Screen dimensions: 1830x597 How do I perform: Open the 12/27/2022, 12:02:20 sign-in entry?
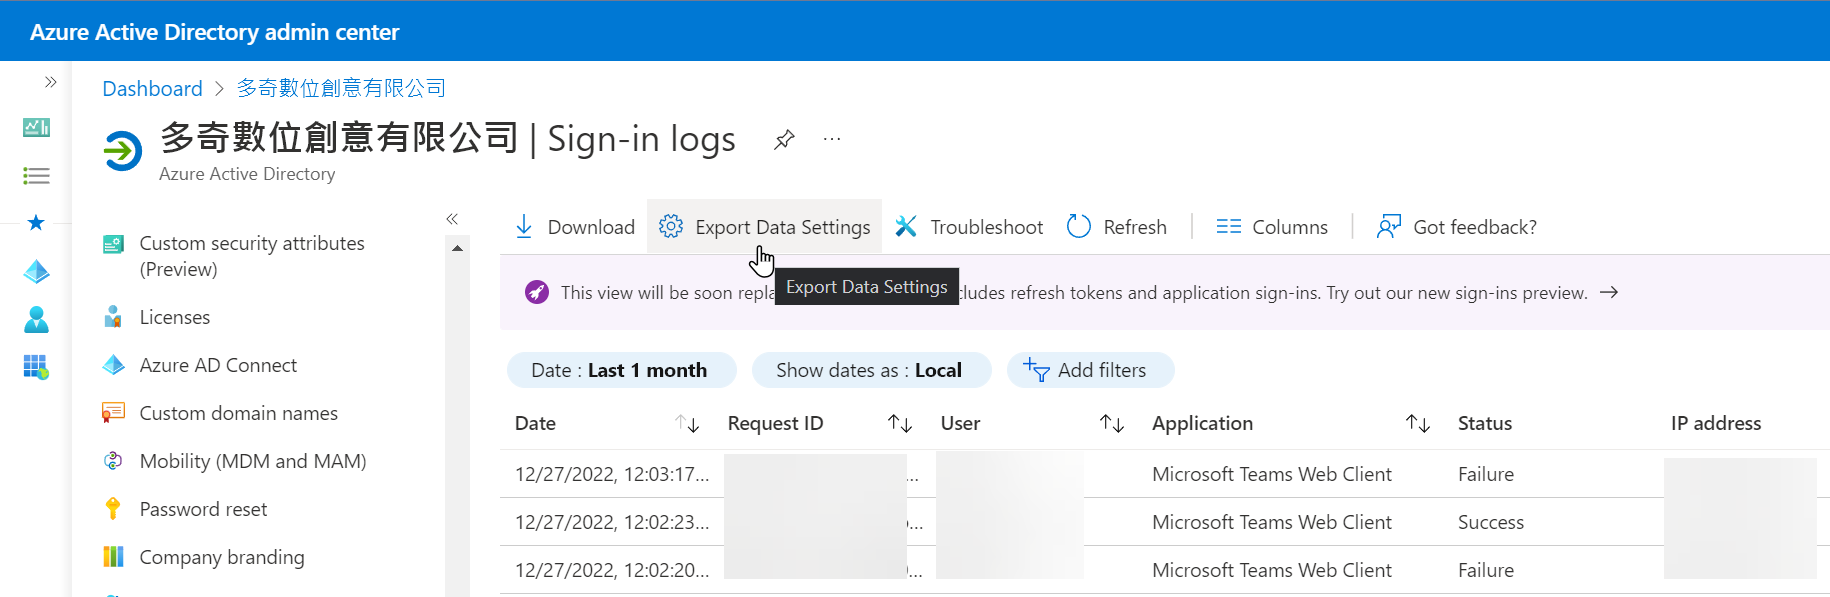pyautogui.click(x=1165, y=570)
